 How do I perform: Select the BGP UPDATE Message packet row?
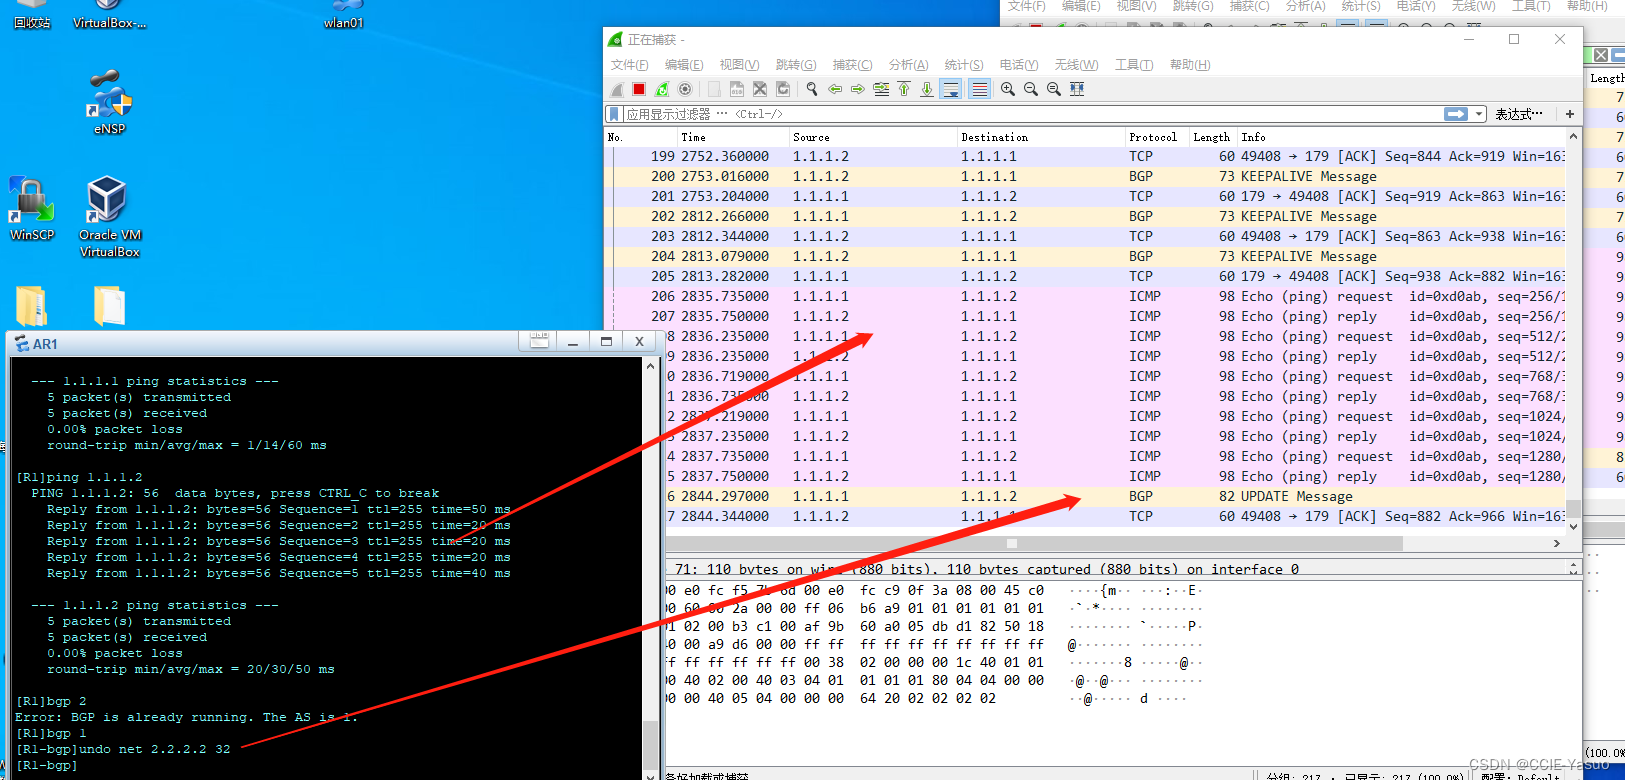[1116, 496]
